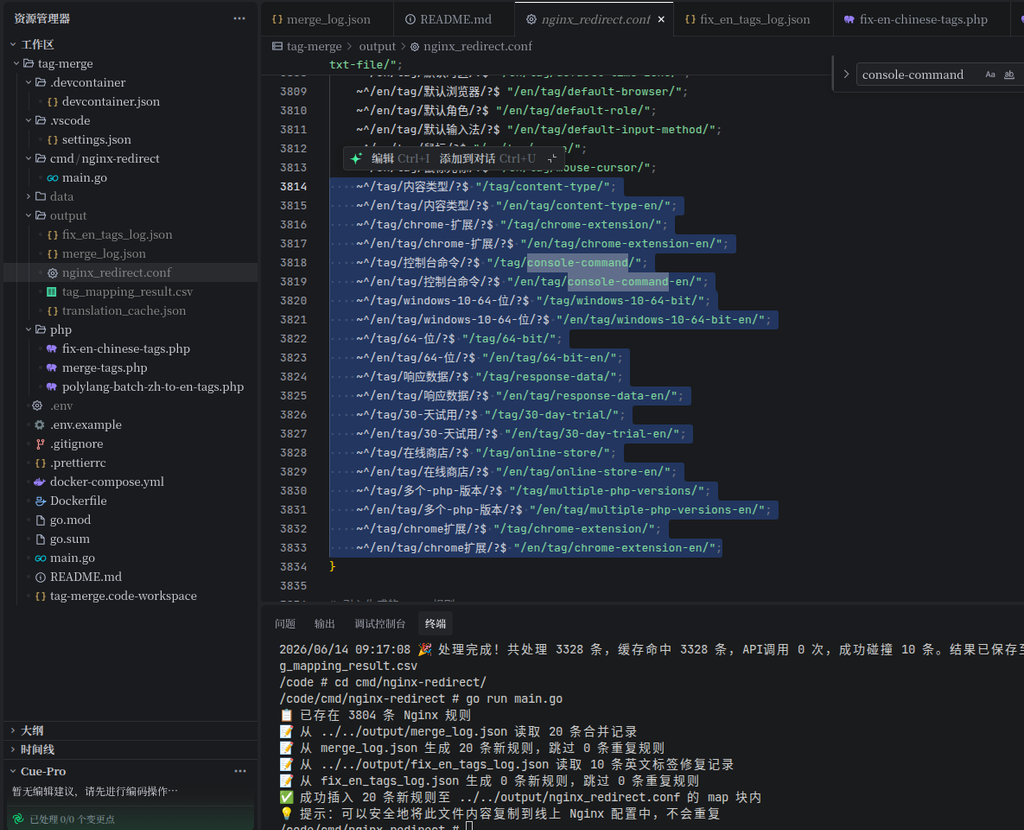Image resolution: width=1024 pixels, height=830 pixels.
Task: Click the git icon beside .gitignore
Action: (40, 444)
